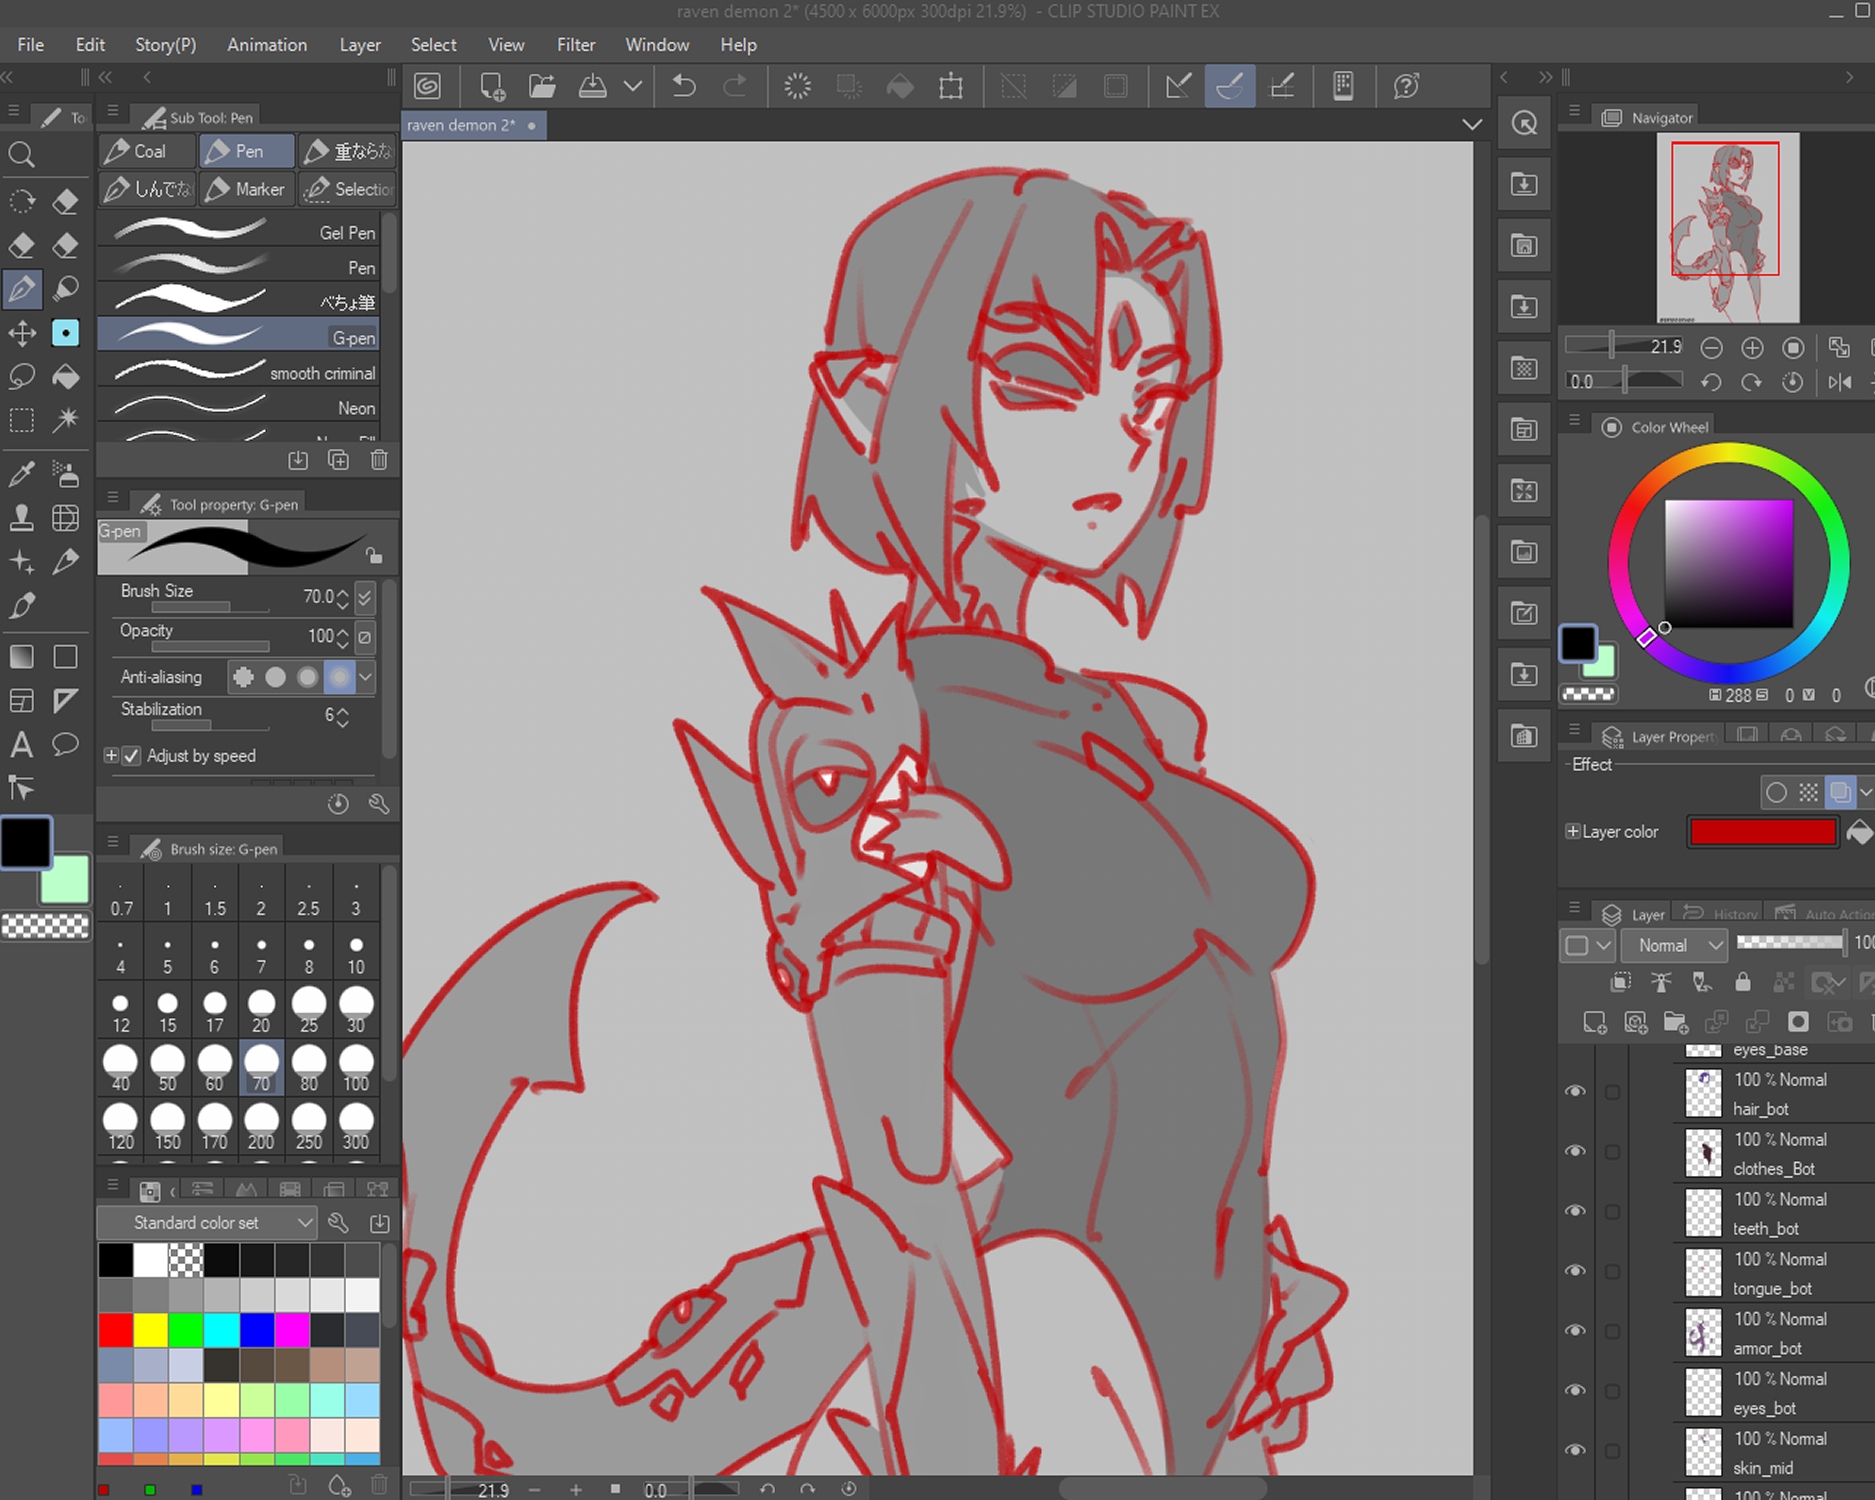Open the Normal blending mode dropdown
The height and width of the screenshot is (1500, 1875).
pyautogui.click(x=1675, y=945)
